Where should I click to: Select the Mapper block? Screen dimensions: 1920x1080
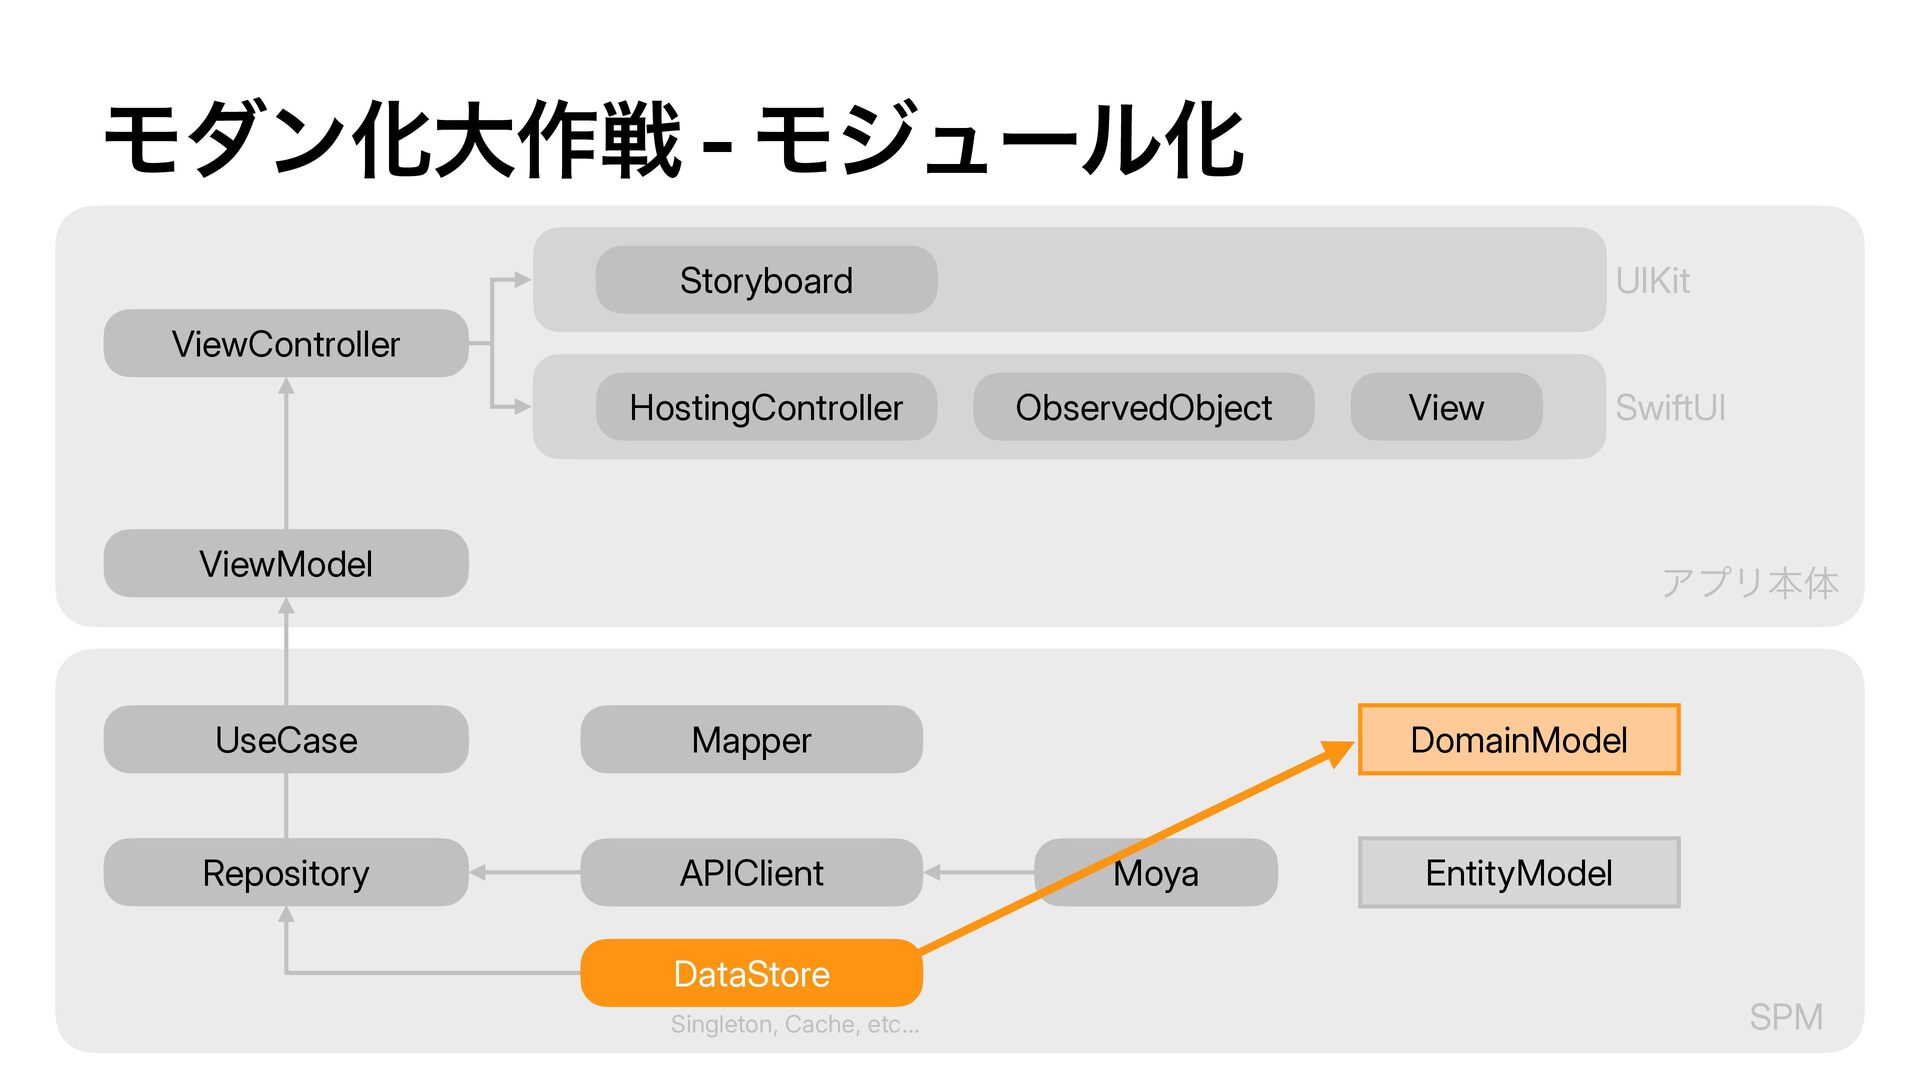pos(751,739)
